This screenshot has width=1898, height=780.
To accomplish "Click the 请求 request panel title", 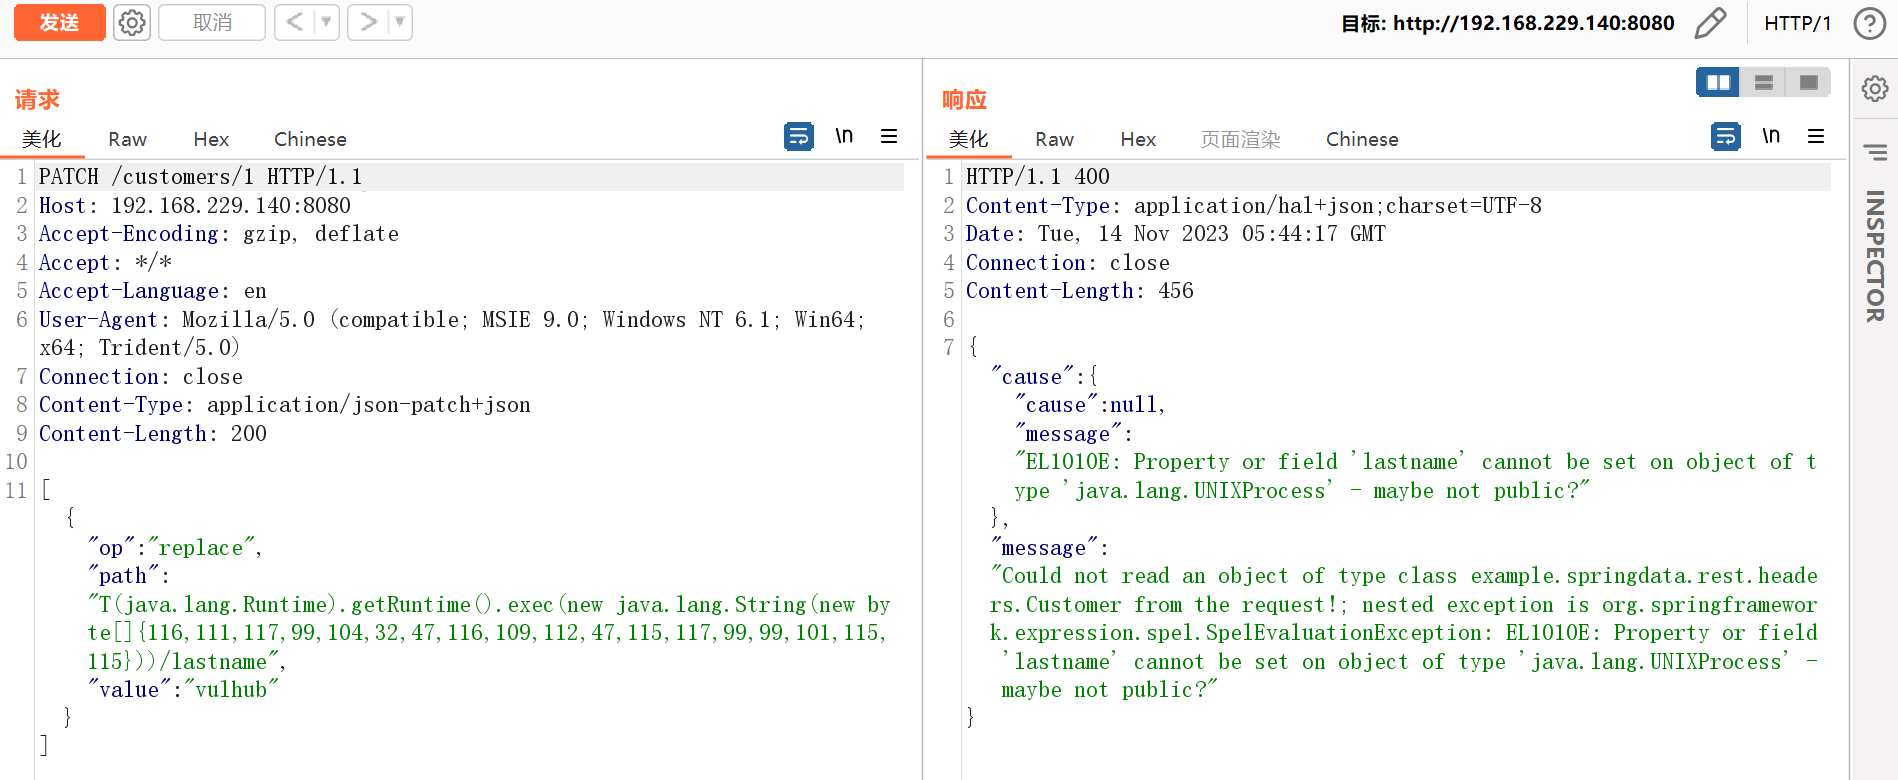I will [37, 99].
